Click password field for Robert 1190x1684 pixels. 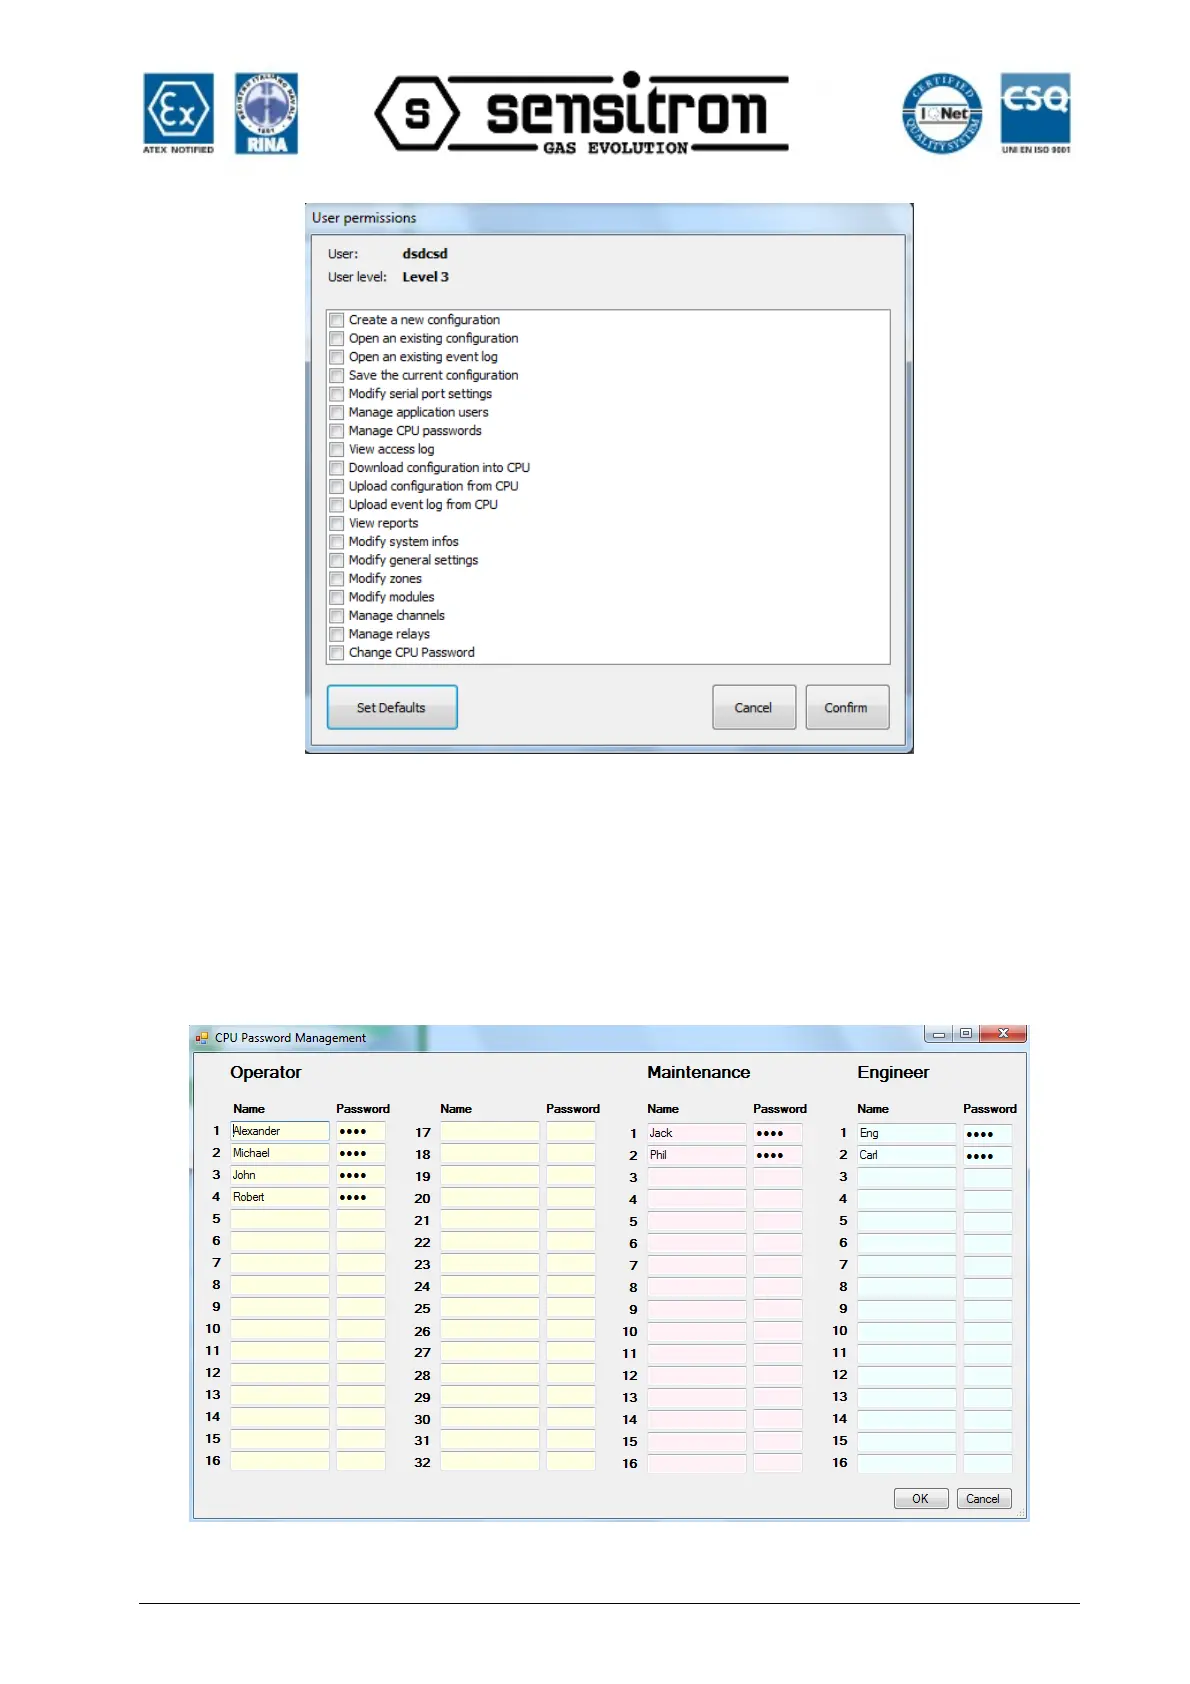pyautogui.click(x=361, y=1197)
